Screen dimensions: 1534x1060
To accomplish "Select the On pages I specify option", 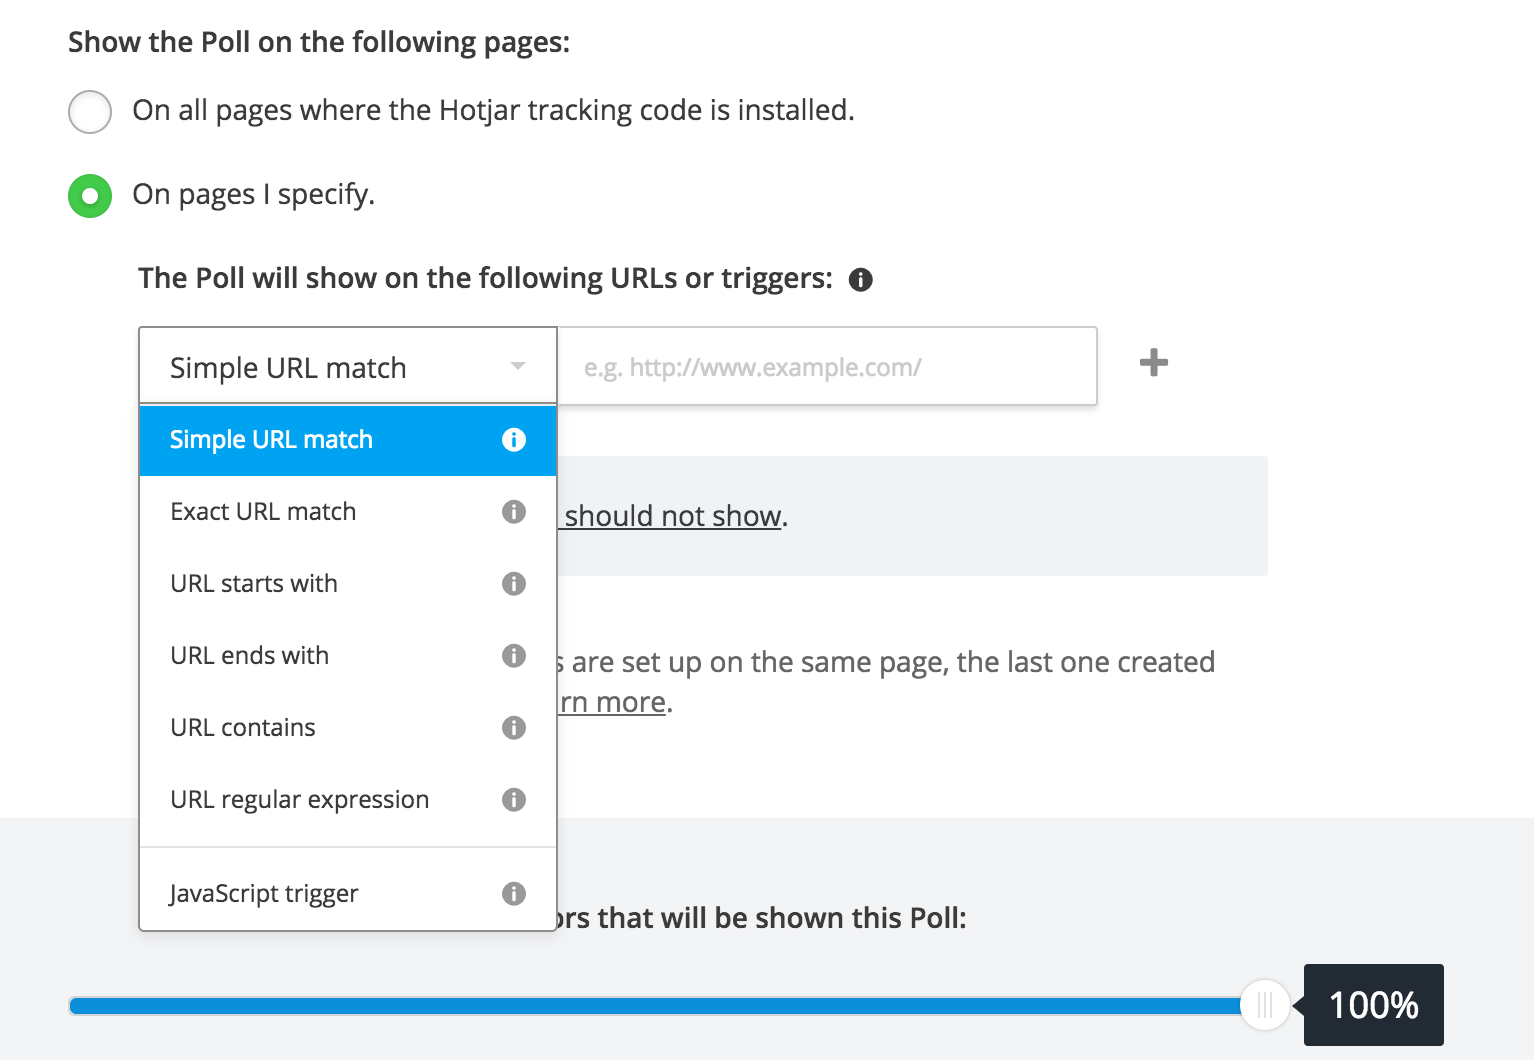I will click(89, 196).
